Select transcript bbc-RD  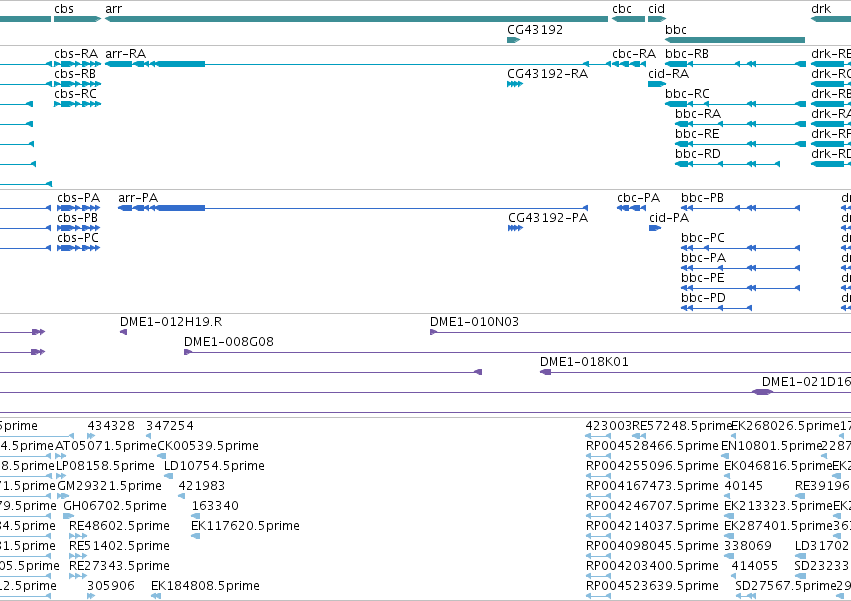727,164
